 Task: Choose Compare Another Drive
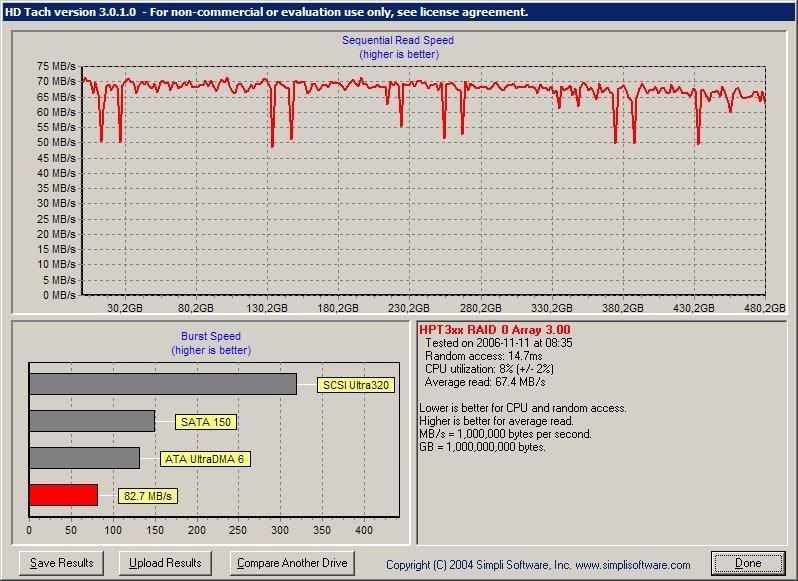(292, 563)
